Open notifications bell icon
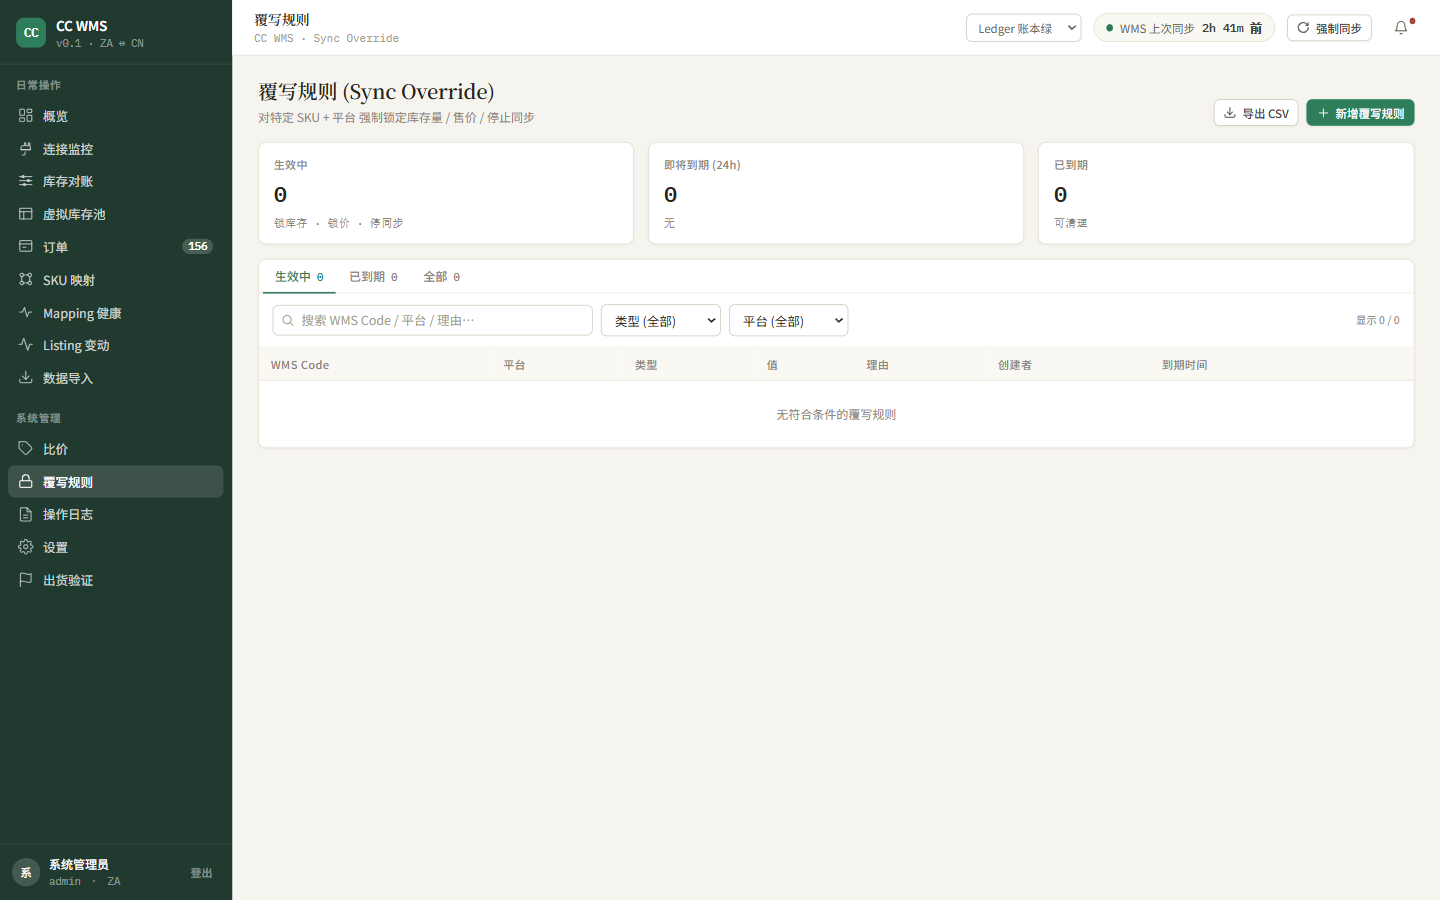Screen dimensions: 1440x900 click(1401, 28)
